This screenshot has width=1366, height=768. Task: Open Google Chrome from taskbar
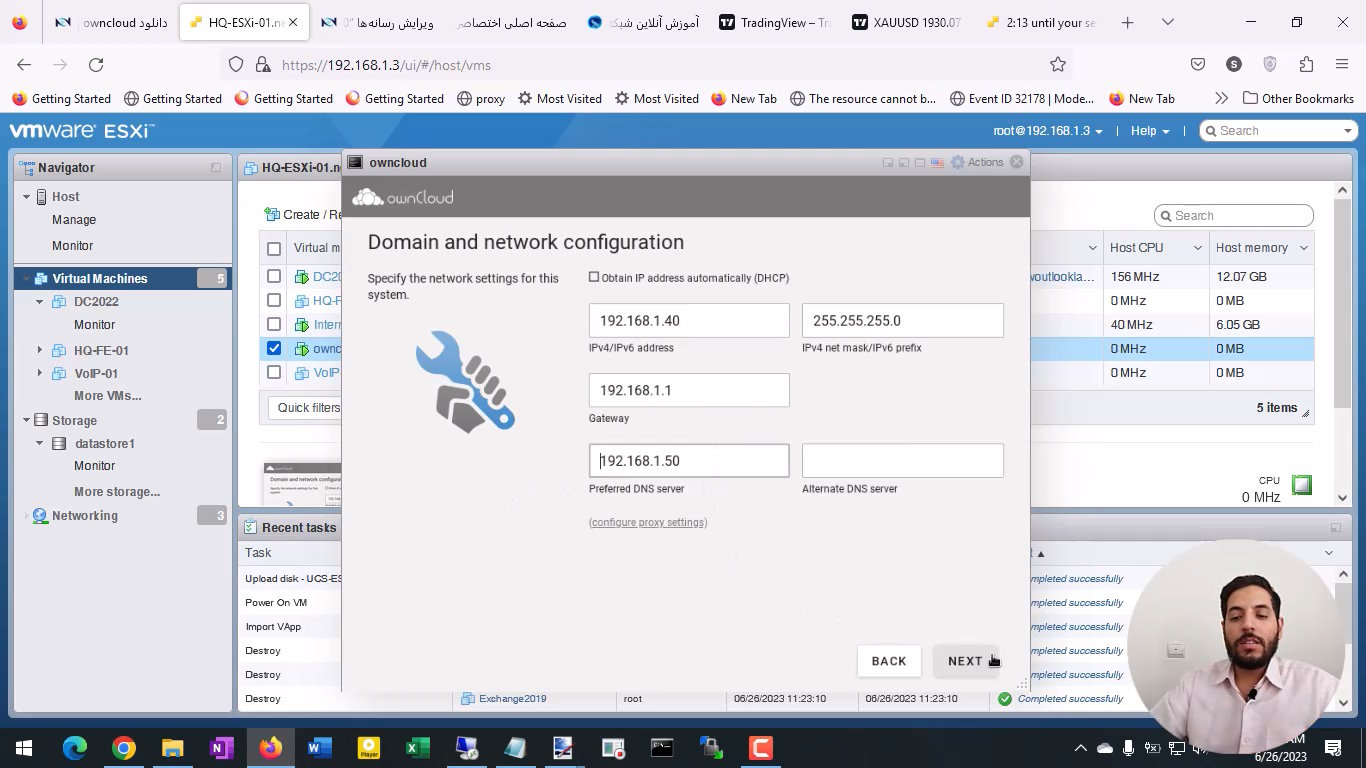(x=123, y=747)
